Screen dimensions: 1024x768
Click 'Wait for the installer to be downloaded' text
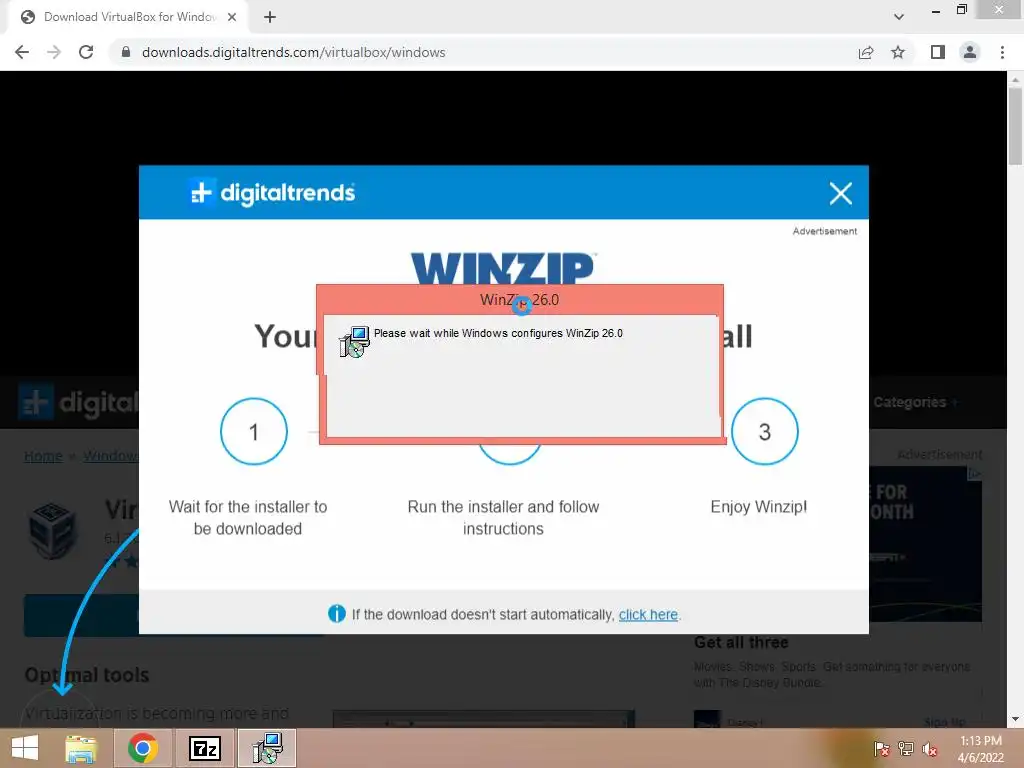[248, 517]
